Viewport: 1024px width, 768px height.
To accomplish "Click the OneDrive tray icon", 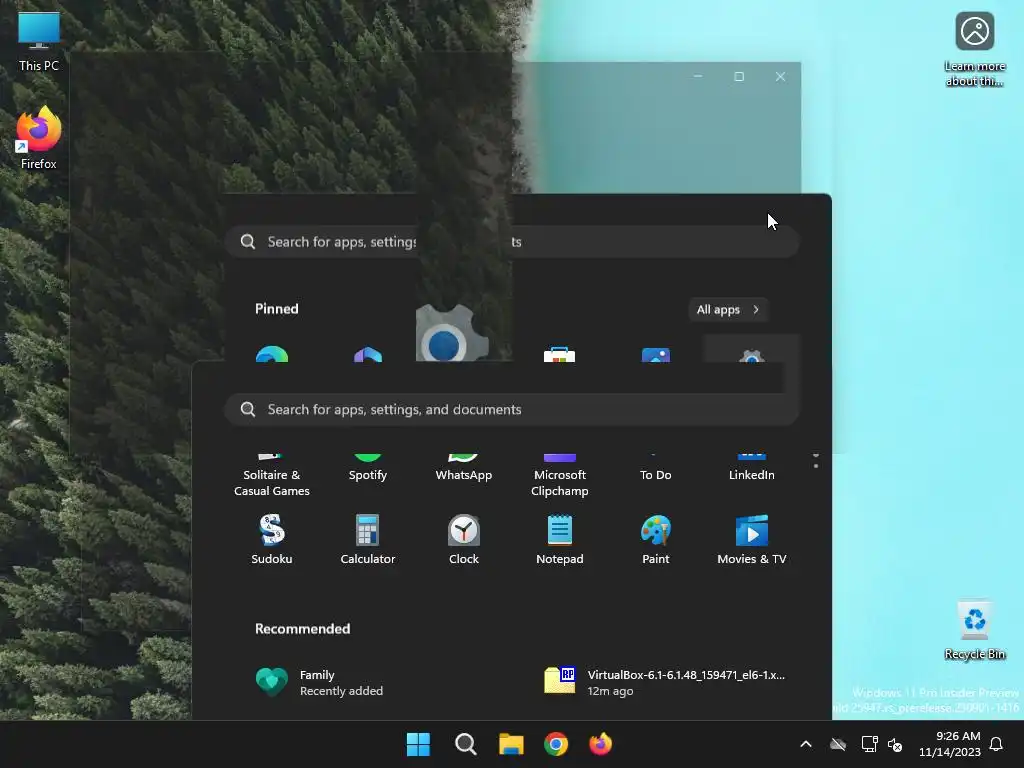I will [838, 744].
